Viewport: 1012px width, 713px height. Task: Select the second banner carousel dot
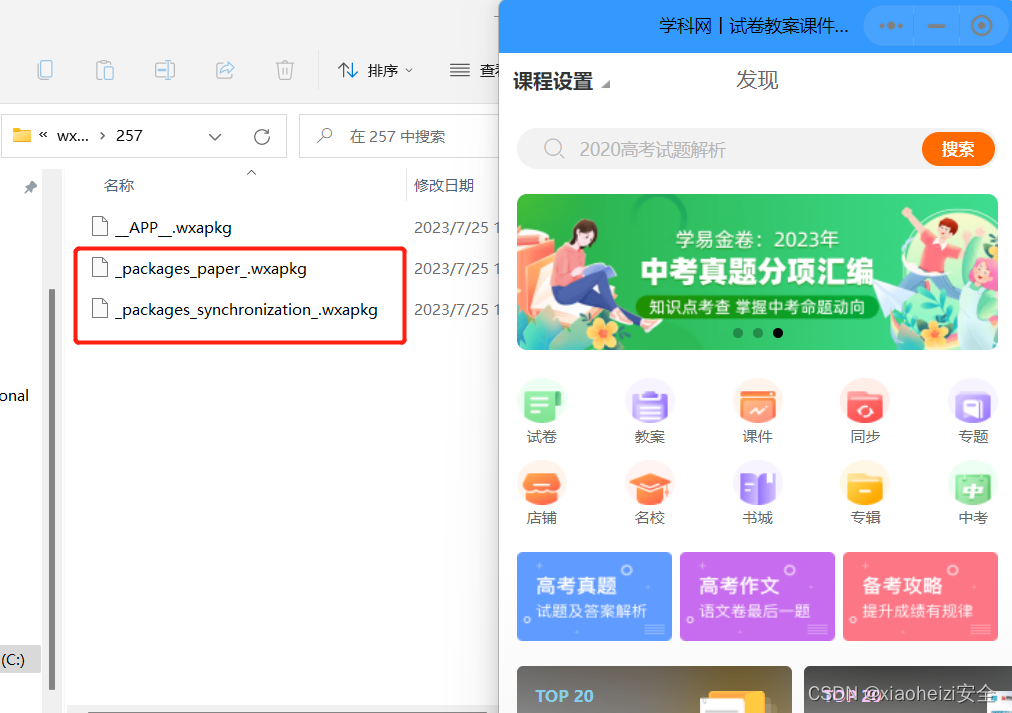(x=758, y=333)
